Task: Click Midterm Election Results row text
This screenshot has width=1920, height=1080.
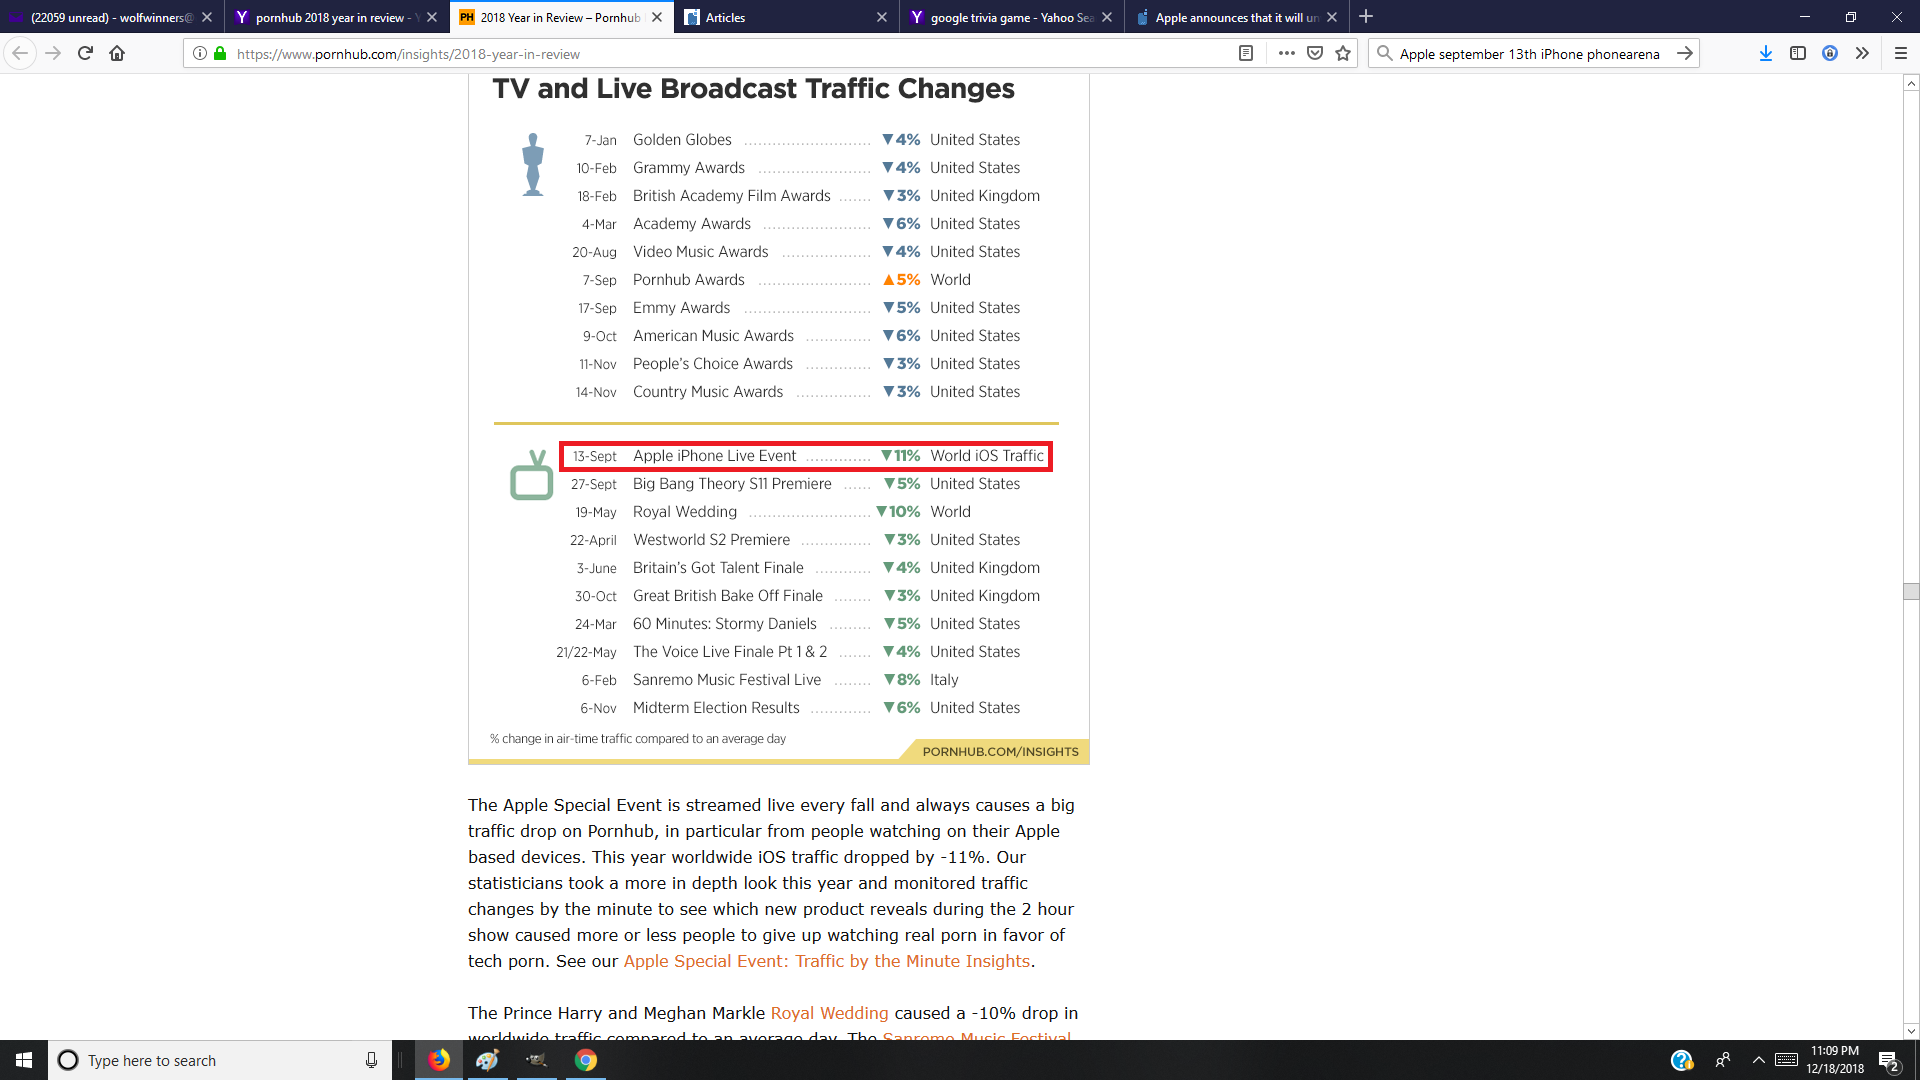Action: click(x=716, y=708)
